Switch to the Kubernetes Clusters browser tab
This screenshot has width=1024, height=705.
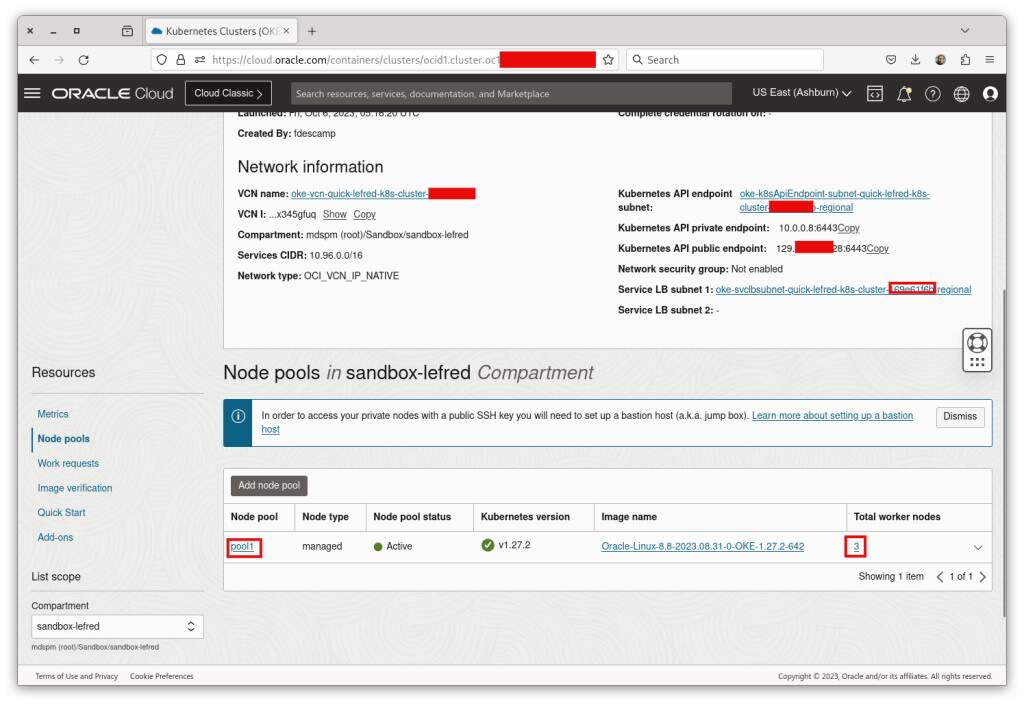pos(221,31)
